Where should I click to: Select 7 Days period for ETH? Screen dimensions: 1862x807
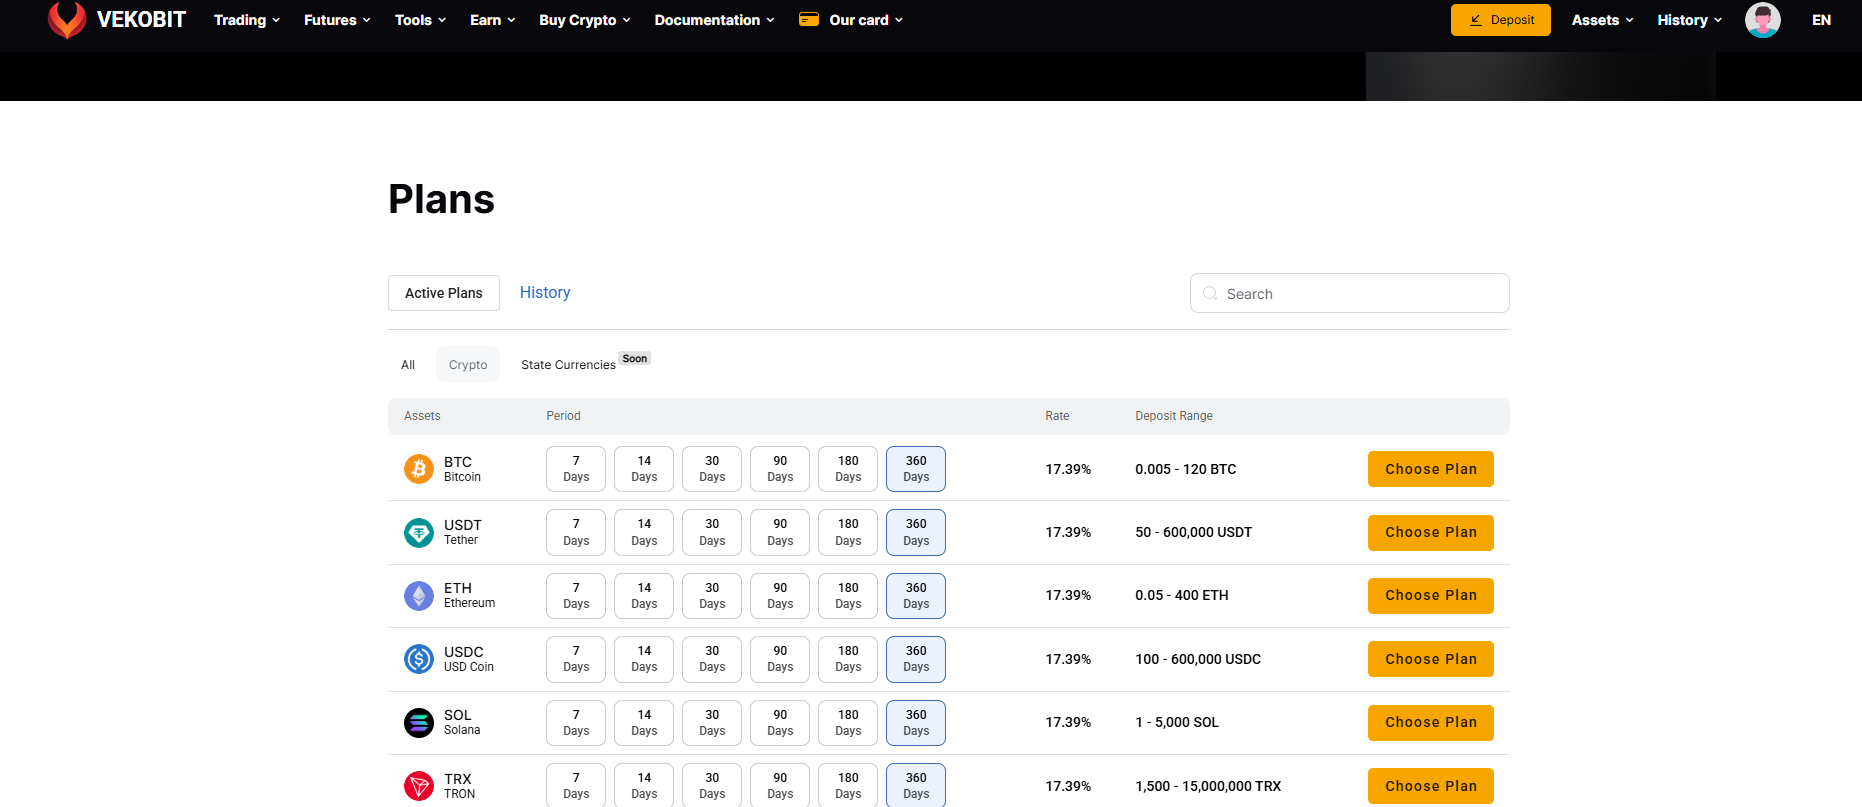pyautogui.click(x=576, y=596)
